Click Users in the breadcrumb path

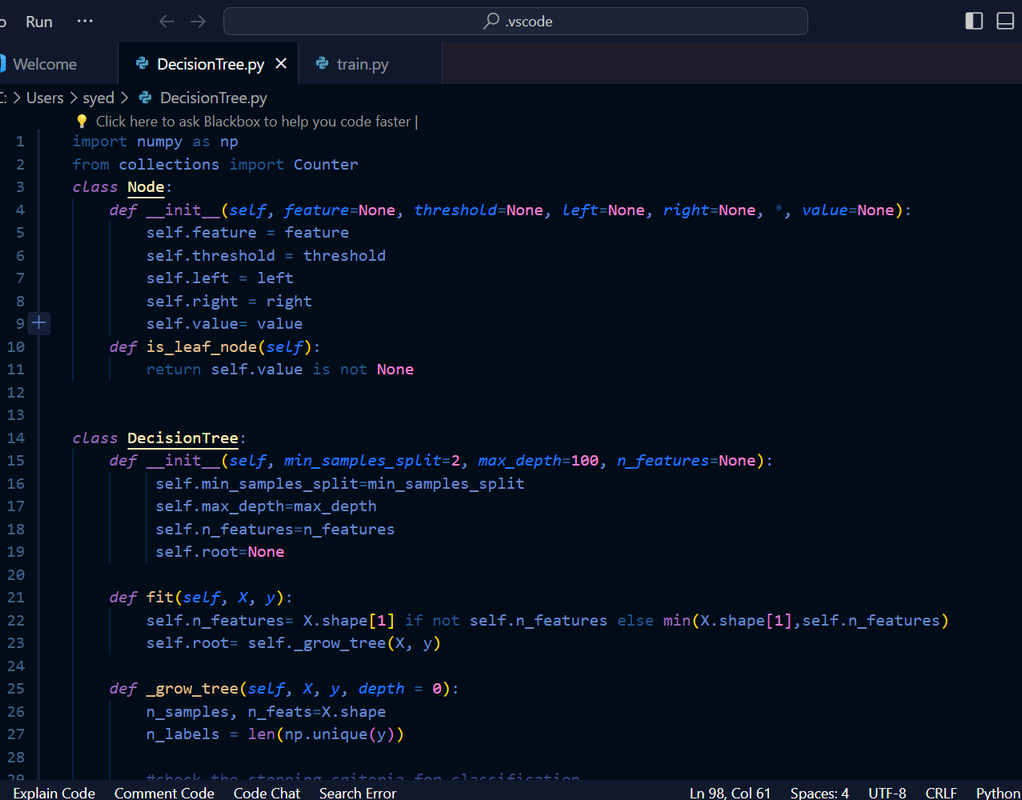(45, 98)
